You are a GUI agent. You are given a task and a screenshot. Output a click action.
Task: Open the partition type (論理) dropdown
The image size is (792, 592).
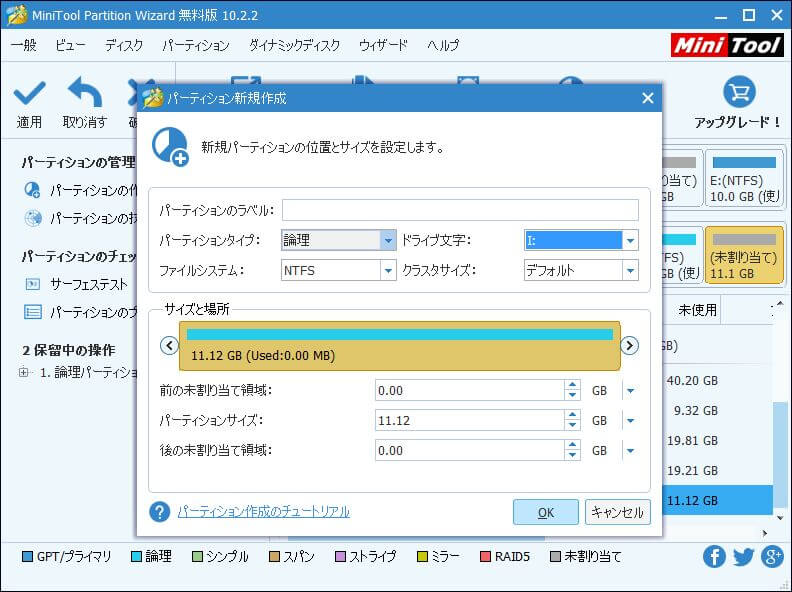point(388,240)
